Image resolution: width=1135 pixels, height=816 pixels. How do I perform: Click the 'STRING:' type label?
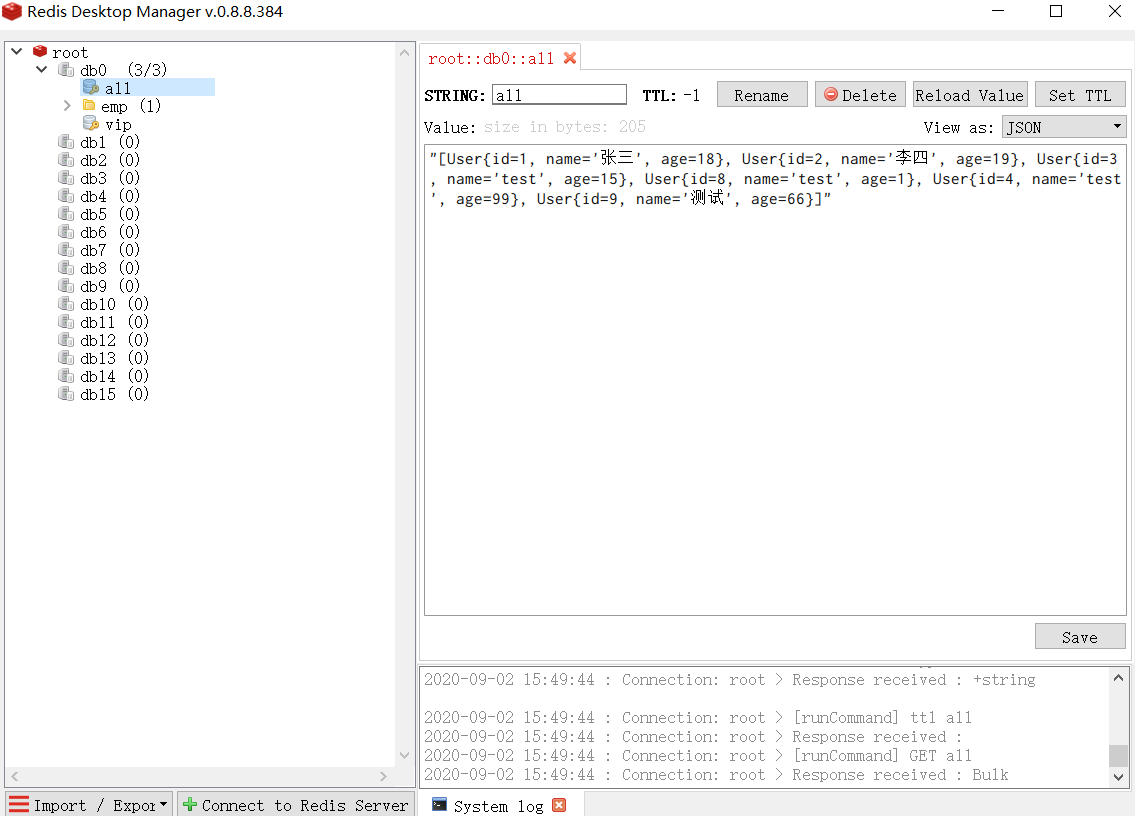click(455, 96)
